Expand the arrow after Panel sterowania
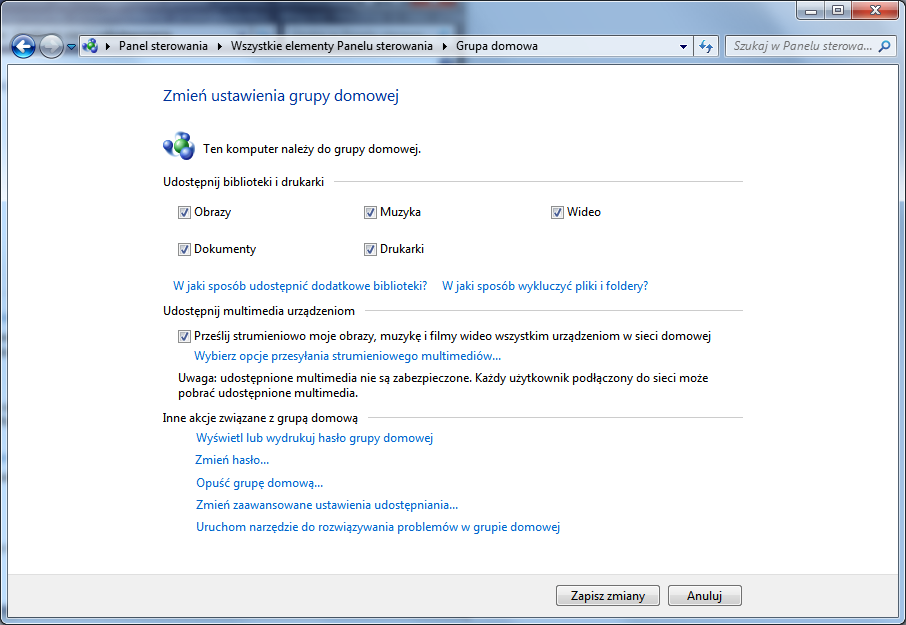 point(220,46)
